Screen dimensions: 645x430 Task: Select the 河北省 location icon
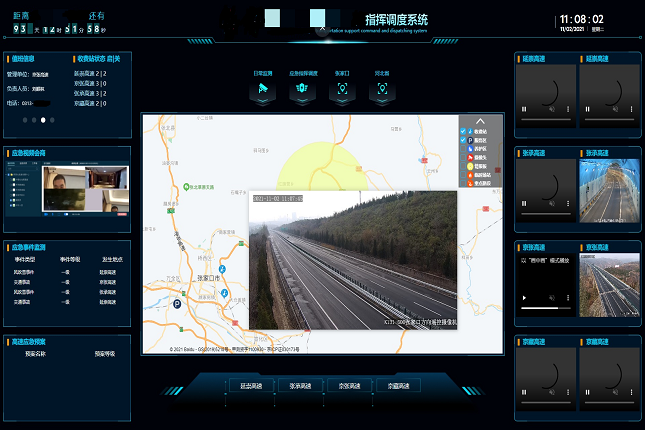pyautogui.click(x=382, y=88)
